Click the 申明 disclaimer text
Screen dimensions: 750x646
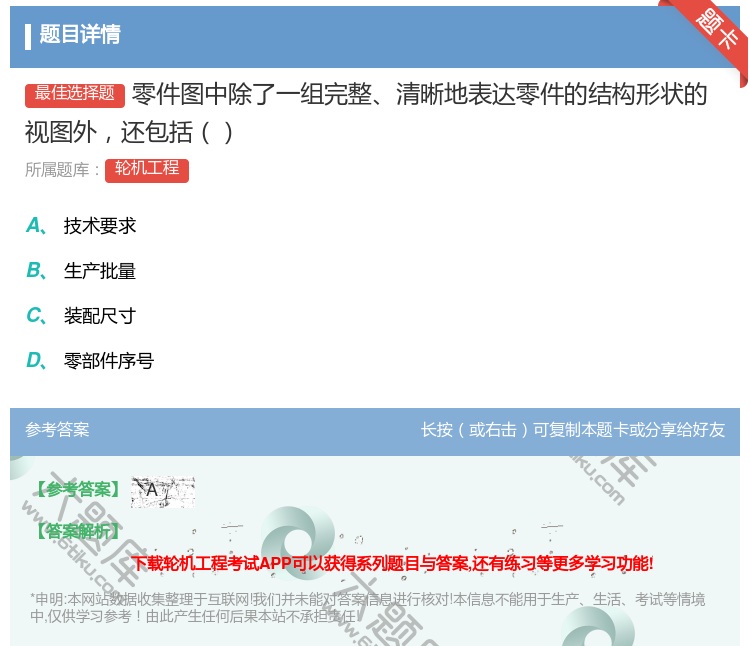click(x=367, y=607)
